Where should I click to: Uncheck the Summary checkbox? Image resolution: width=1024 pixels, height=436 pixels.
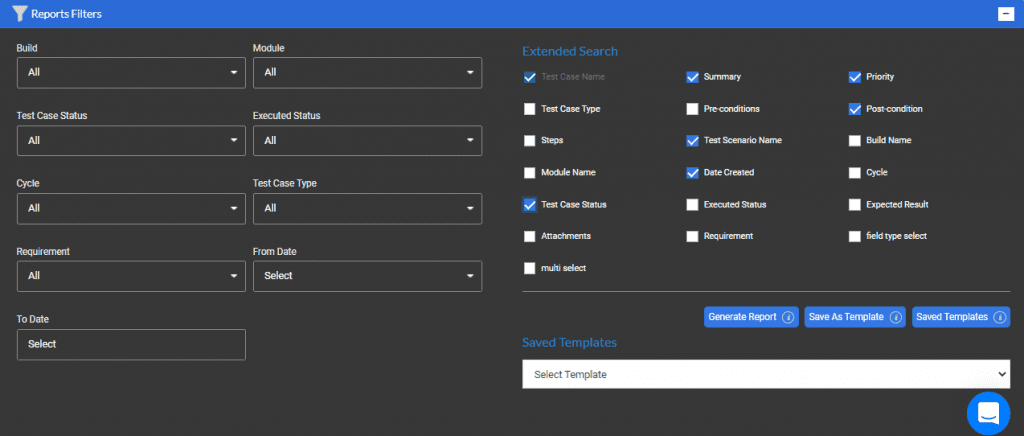[693, 77]
